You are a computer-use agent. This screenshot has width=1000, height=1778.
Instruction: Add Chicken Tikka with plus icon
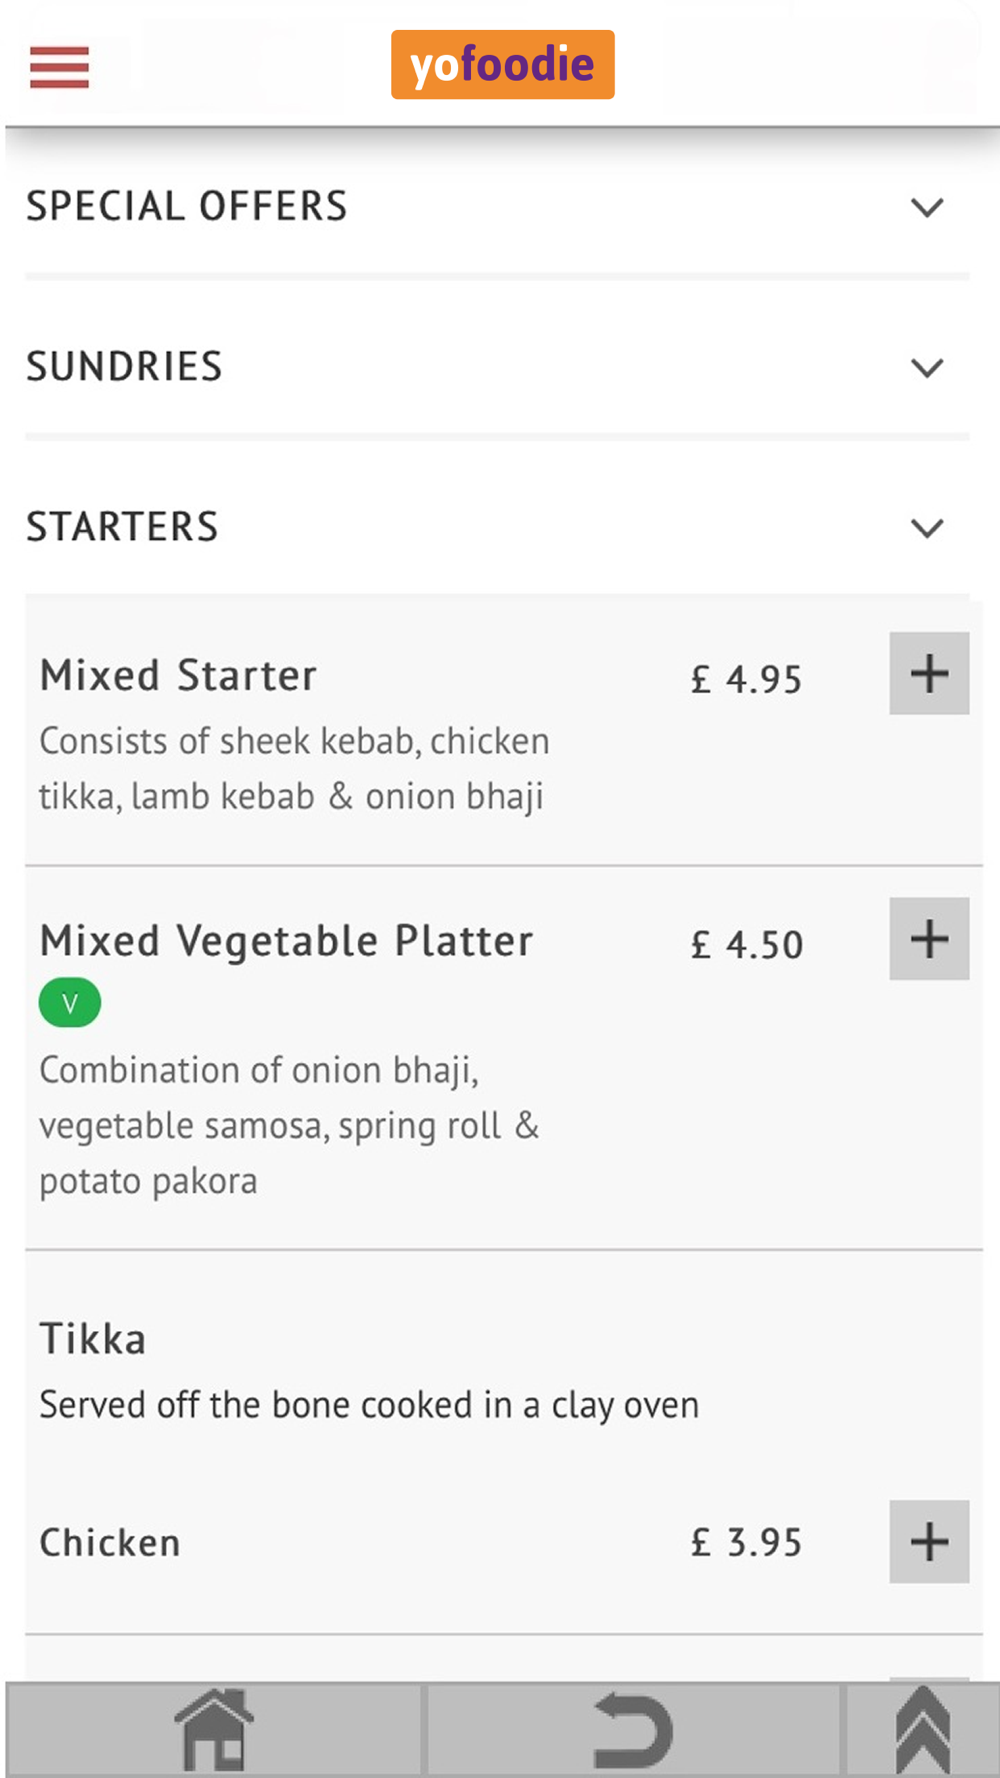click(x=929, y=1541)
